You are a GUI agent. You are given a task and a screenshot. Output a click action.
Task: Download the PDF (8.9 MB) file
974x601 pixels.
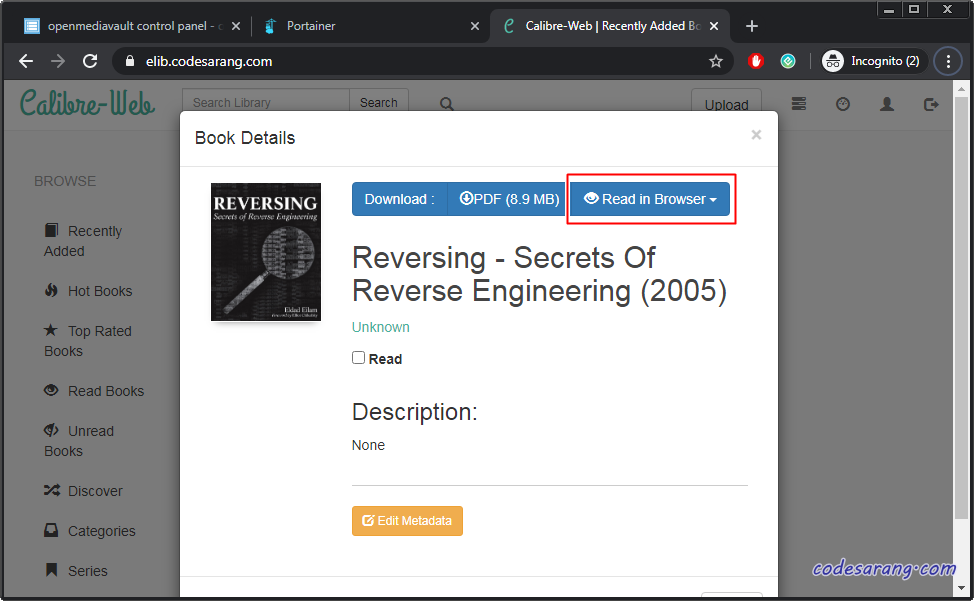pyautogui.click(x=509, y=199)
